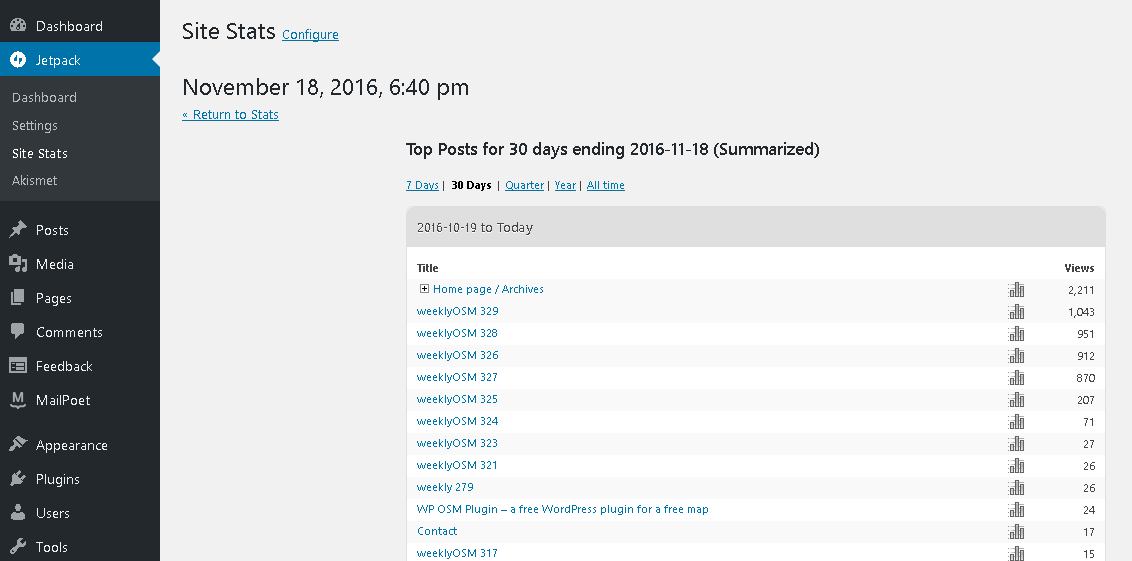The height and width of the screenshot is (561, 1132).
Task: Open Akismet in Jetpack submenu
Action: click(35, 181)
